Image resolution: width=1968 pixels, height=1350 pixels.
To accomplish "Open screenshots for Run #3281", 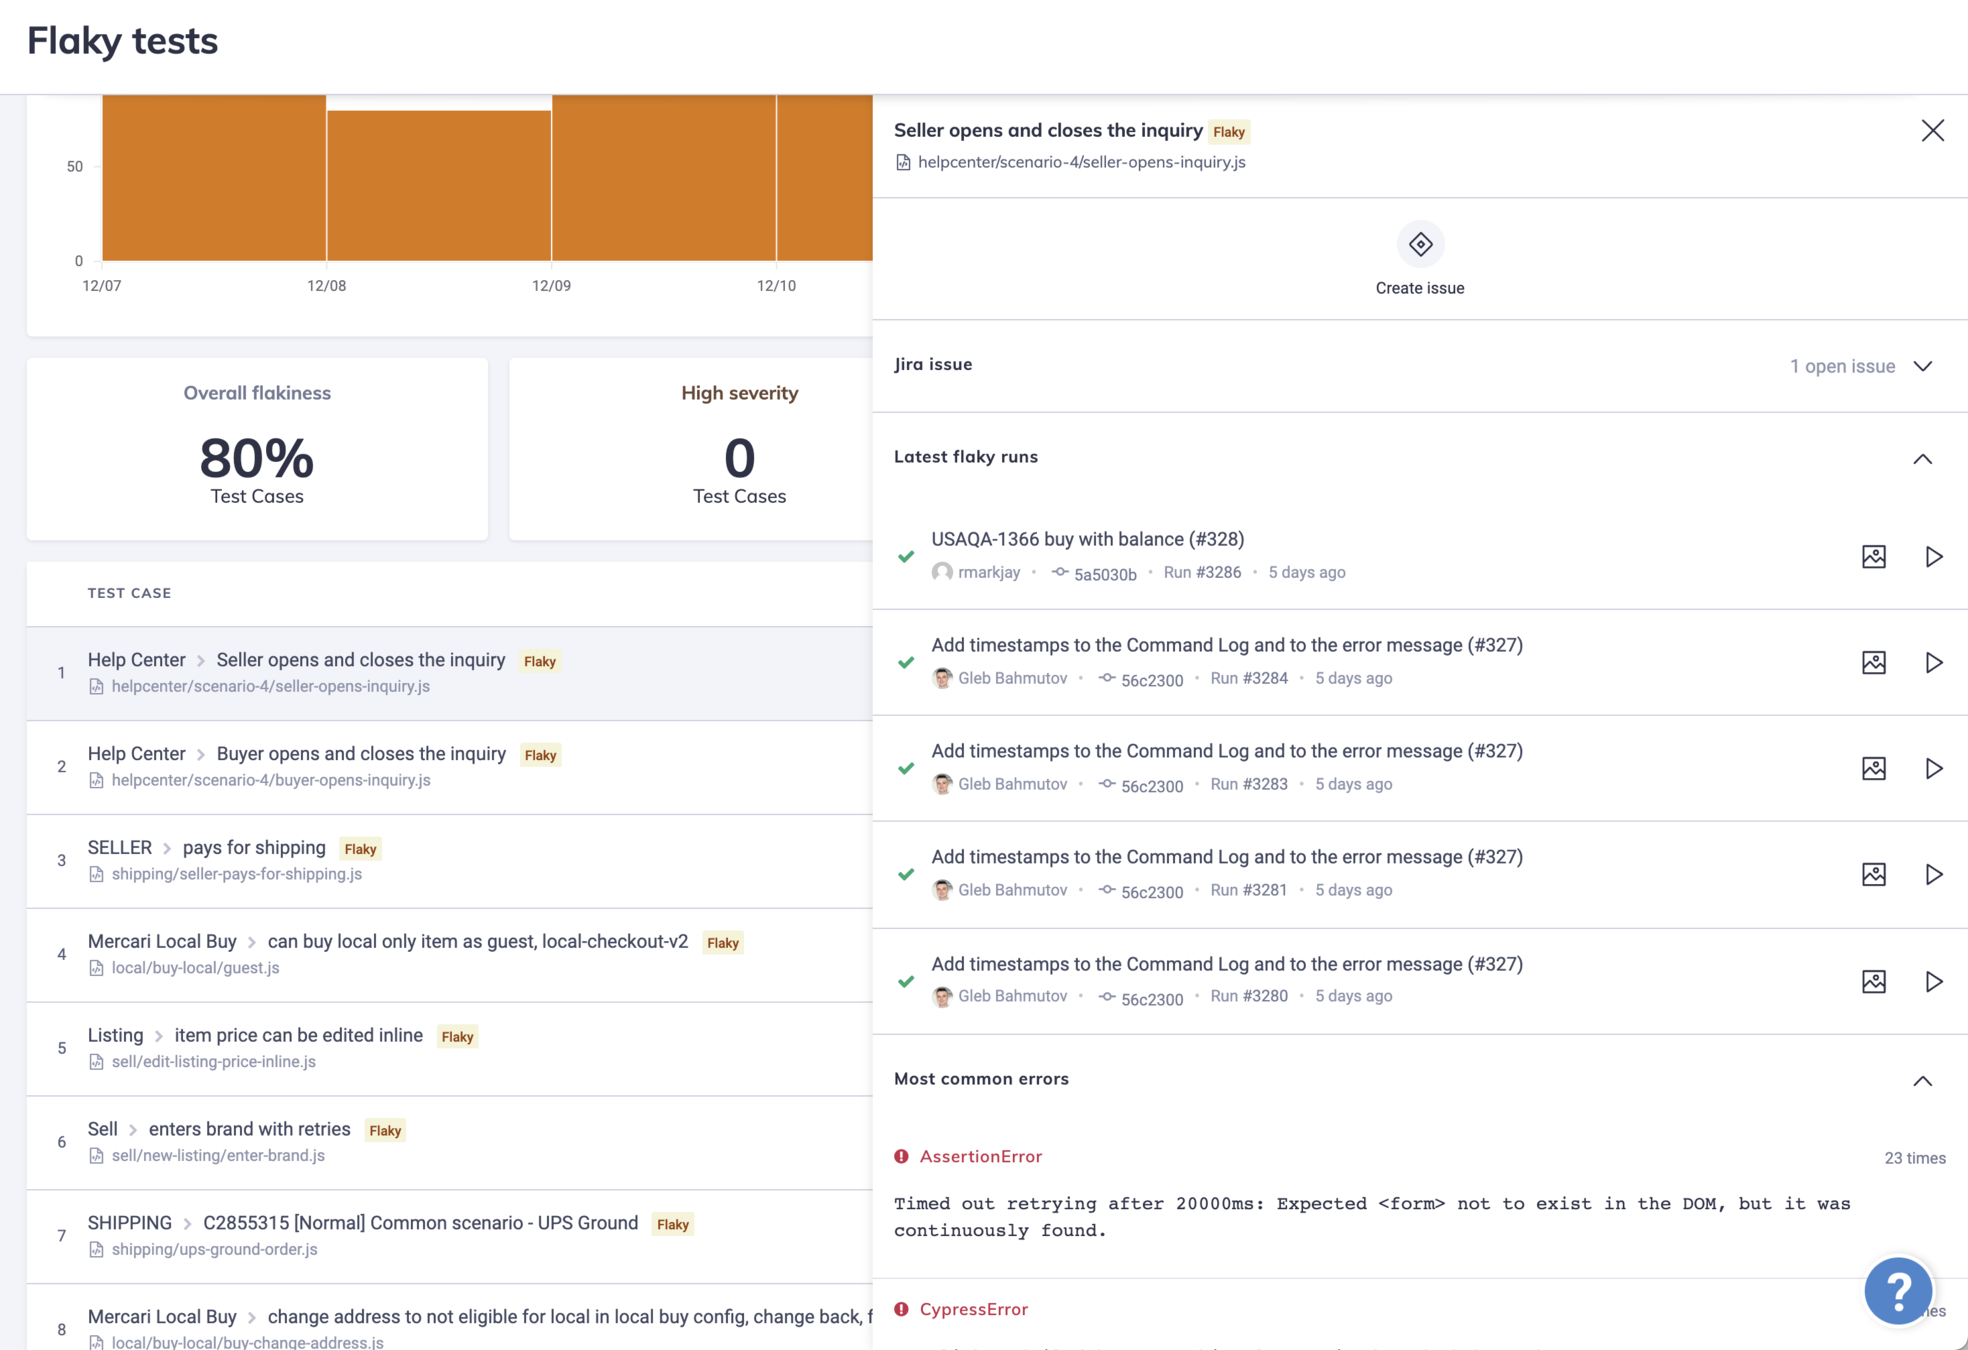I will click(x=1873, y=875).
